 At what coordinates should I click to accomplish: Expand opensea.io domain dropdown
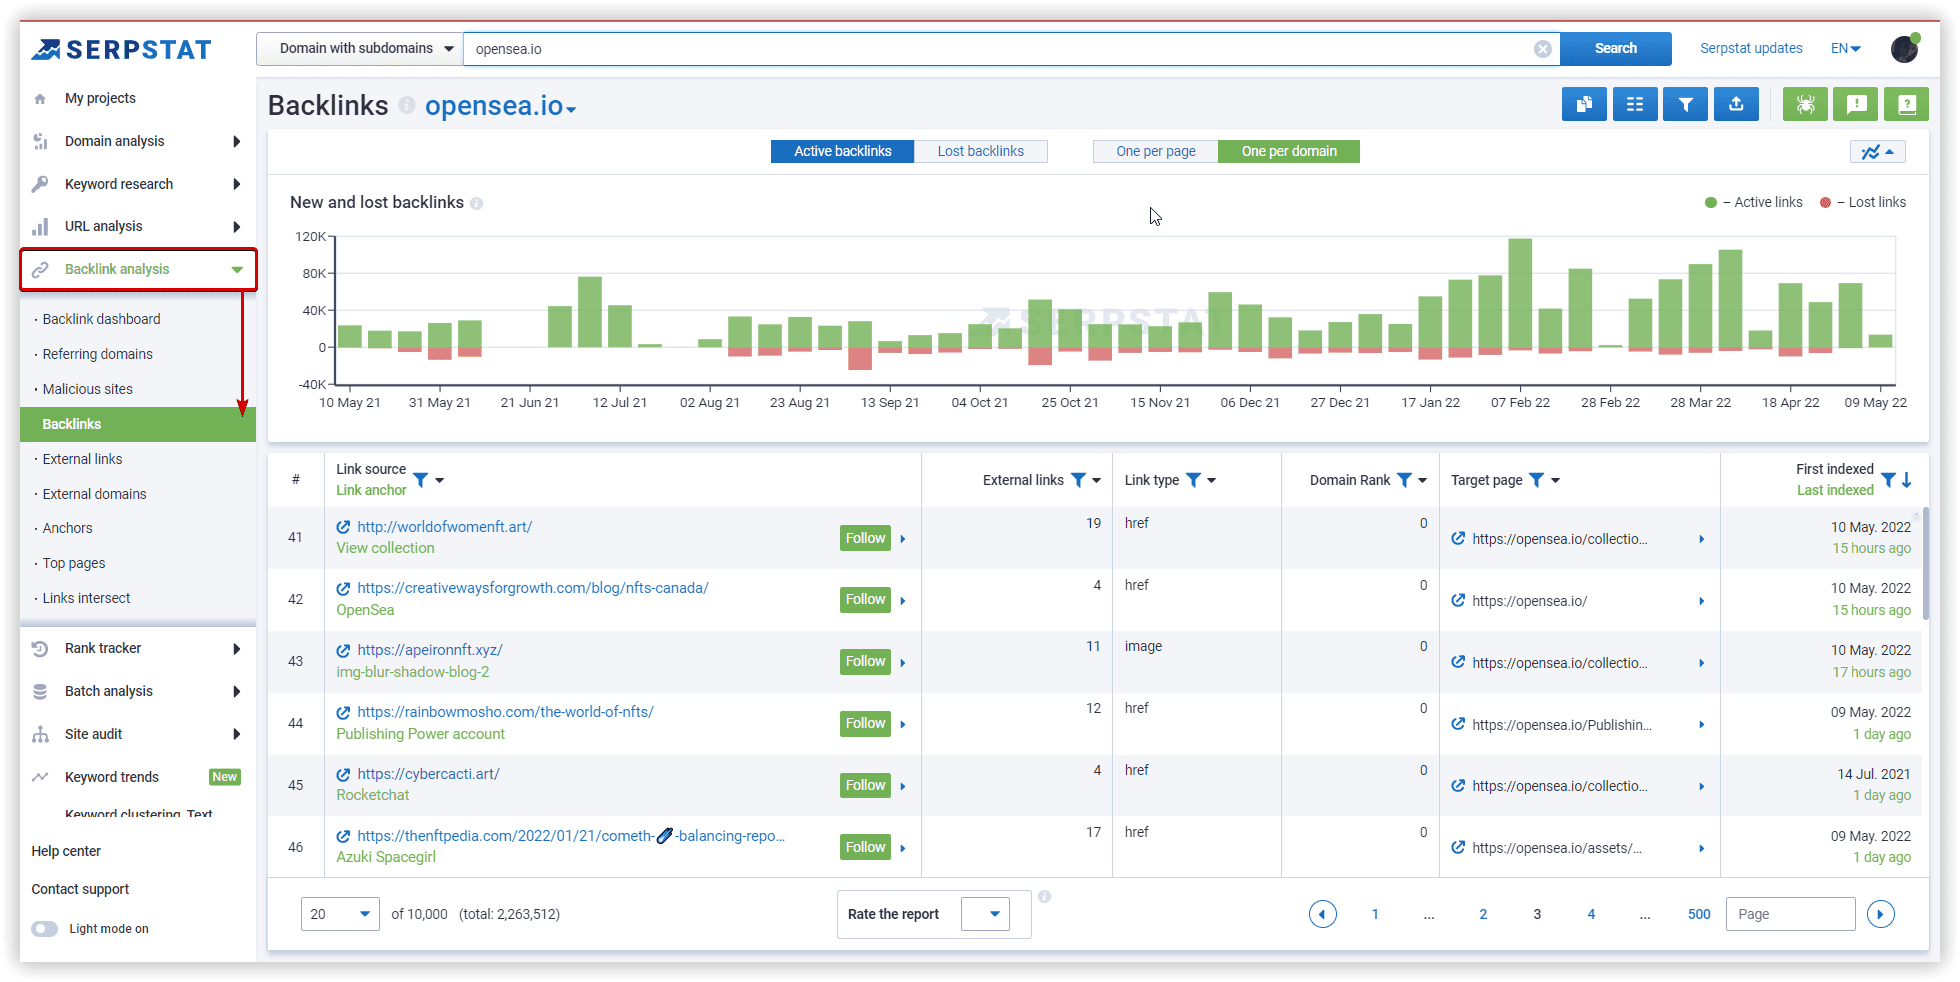[x=571, y=109]
